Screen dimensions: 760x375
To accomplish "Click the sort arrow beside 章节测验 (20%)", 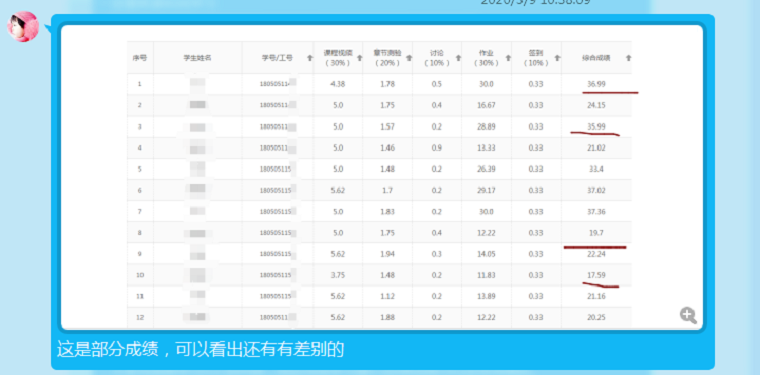I will pos(409,58).
